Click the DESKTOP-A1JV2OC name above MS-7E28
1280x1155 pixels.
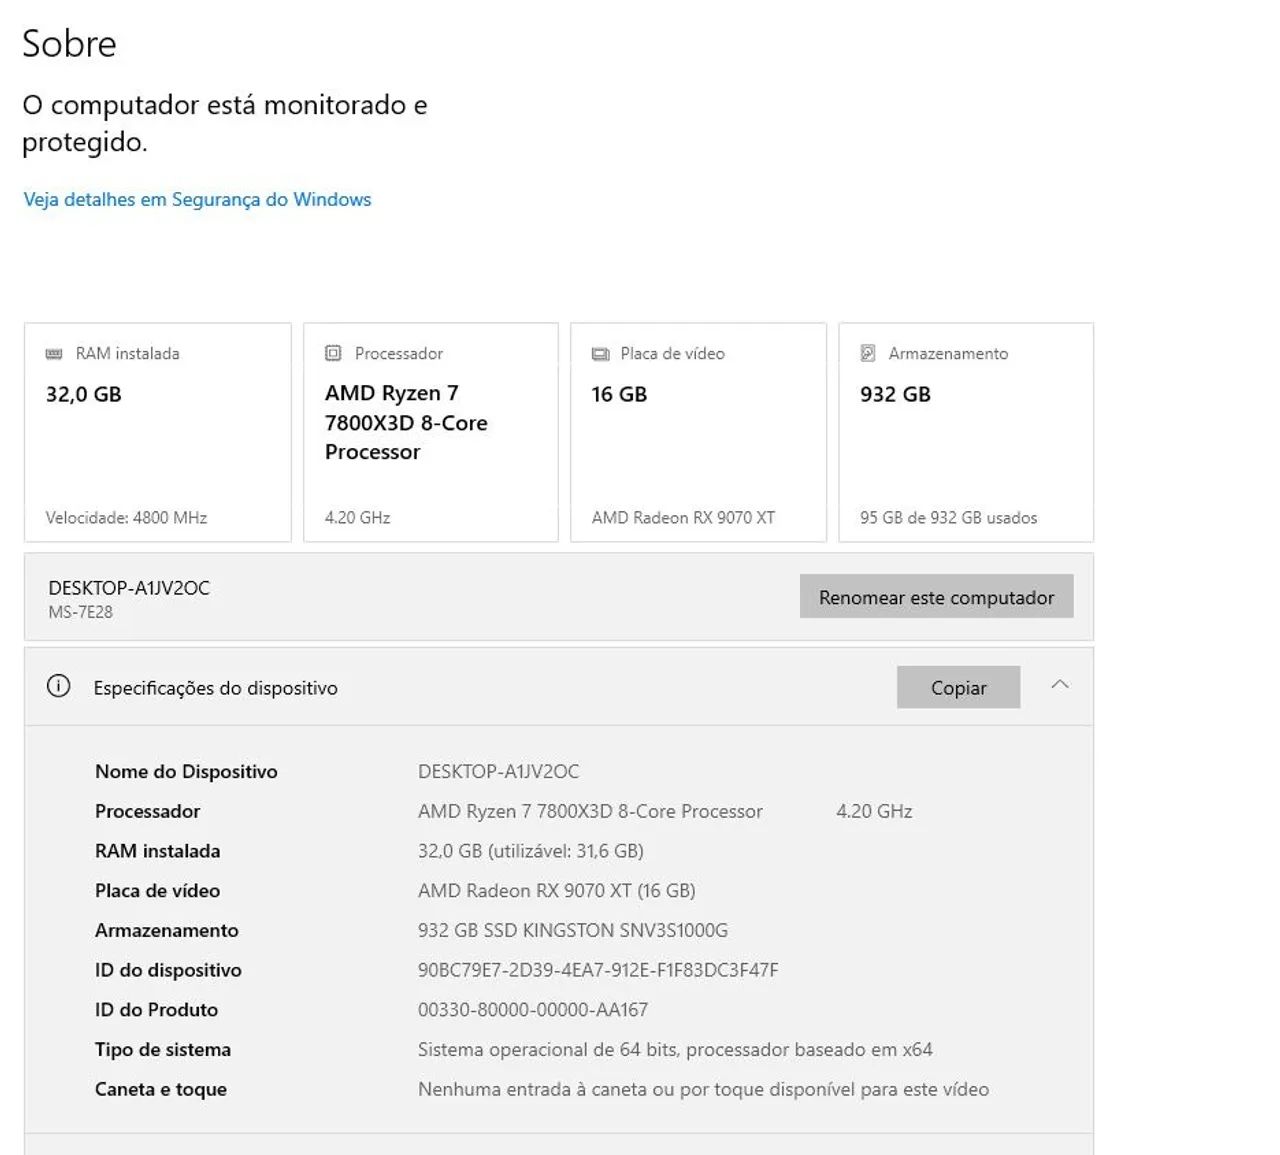(x=129, y=587)
